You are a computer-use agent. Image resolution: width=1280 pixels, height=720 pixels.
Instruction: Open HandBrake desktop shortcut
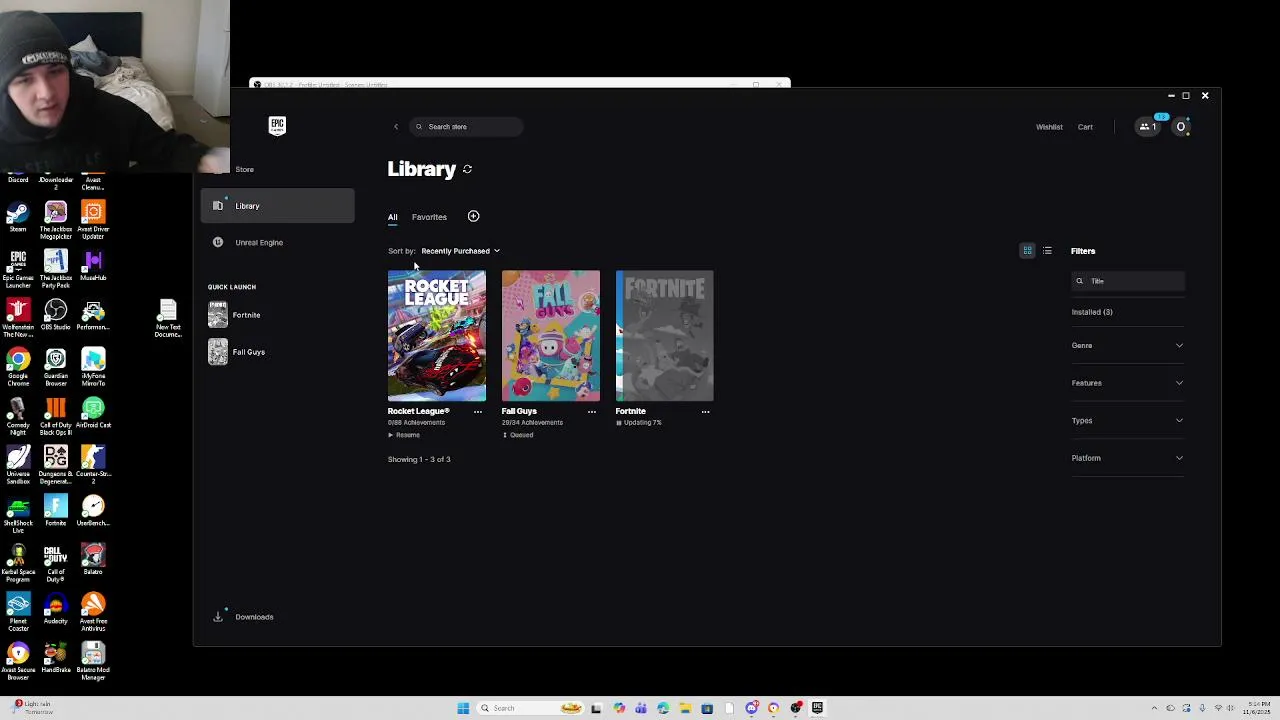click(x=55, y=657)
